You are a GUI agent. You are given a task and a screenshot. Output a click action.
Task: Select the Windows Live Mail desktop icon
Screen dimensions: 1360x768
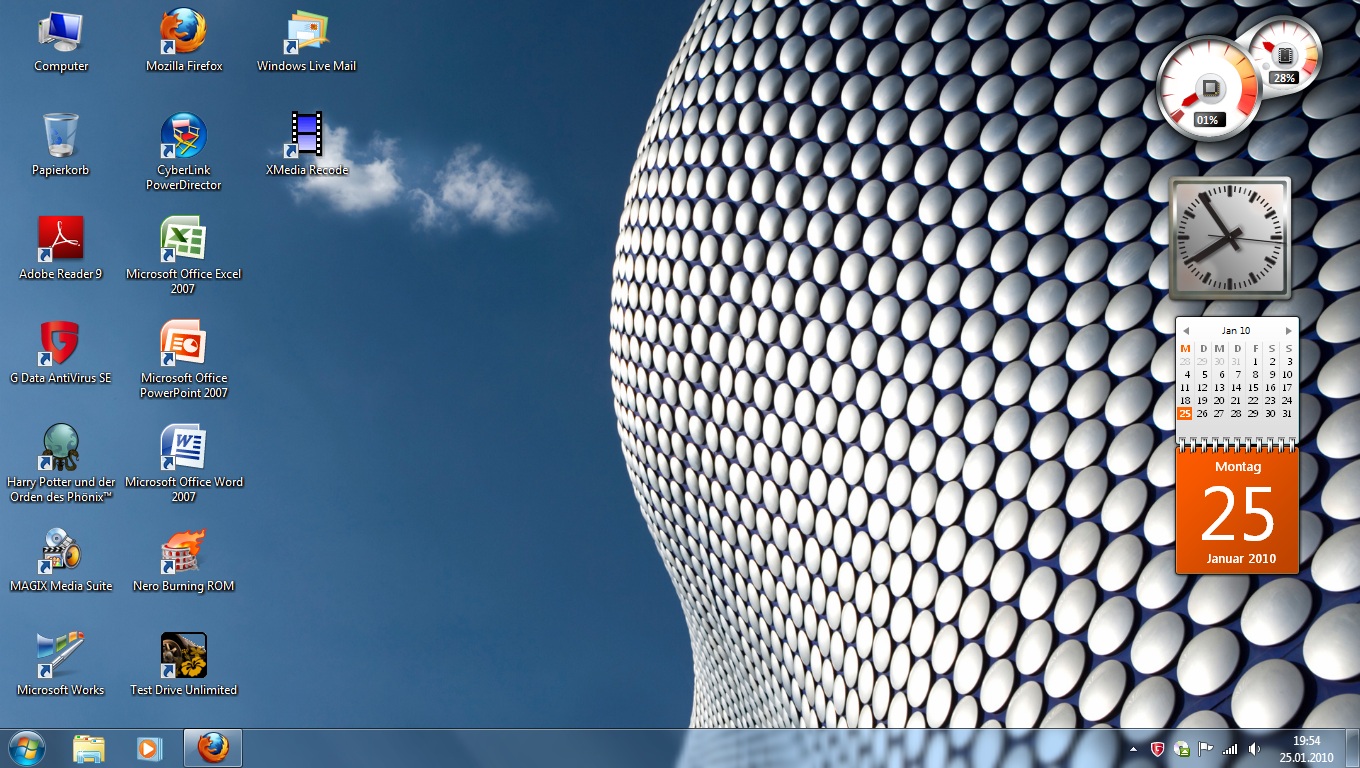(x=307, y=33)
